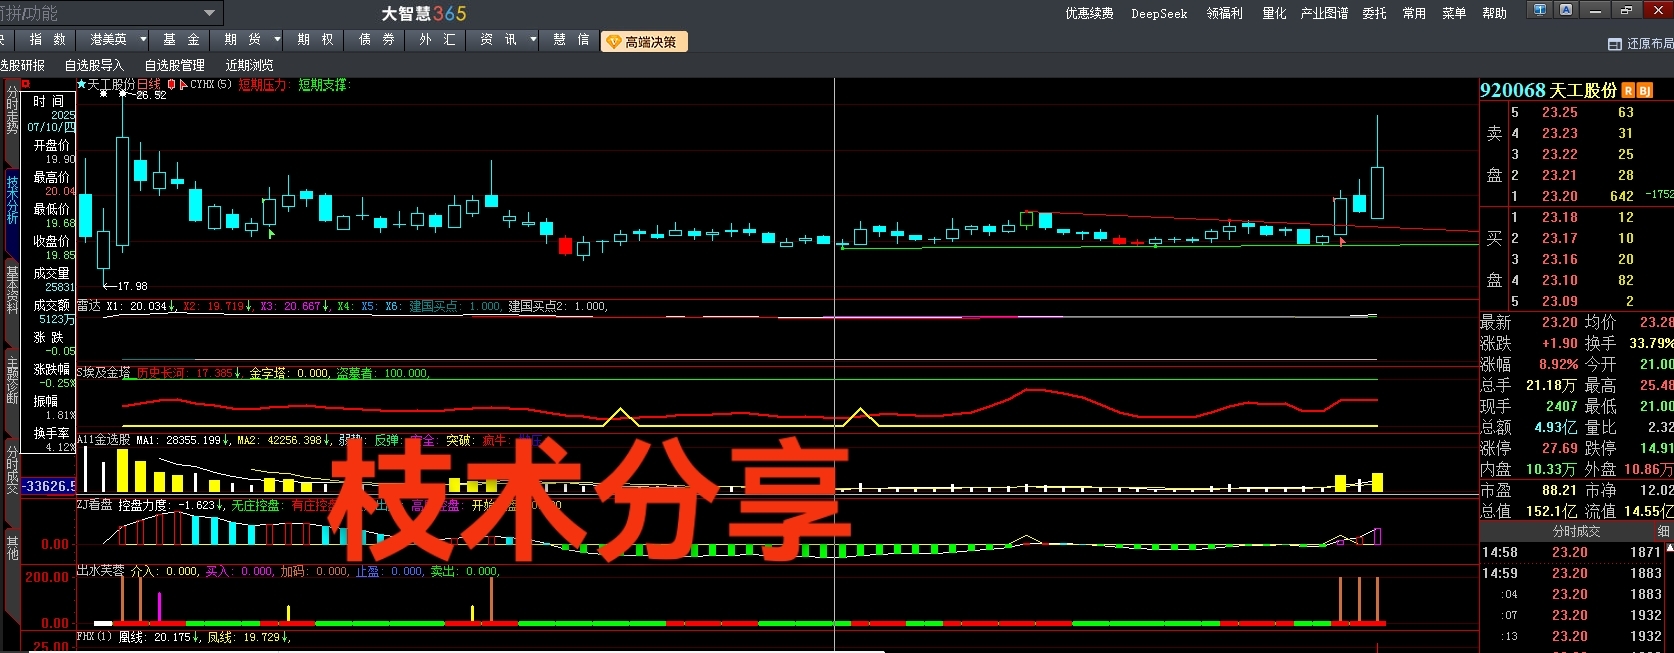Click the red candlestick in middle of chart
Image resolution: width=1674 pixels, height=653 pixels.
[x=565, y=246]
